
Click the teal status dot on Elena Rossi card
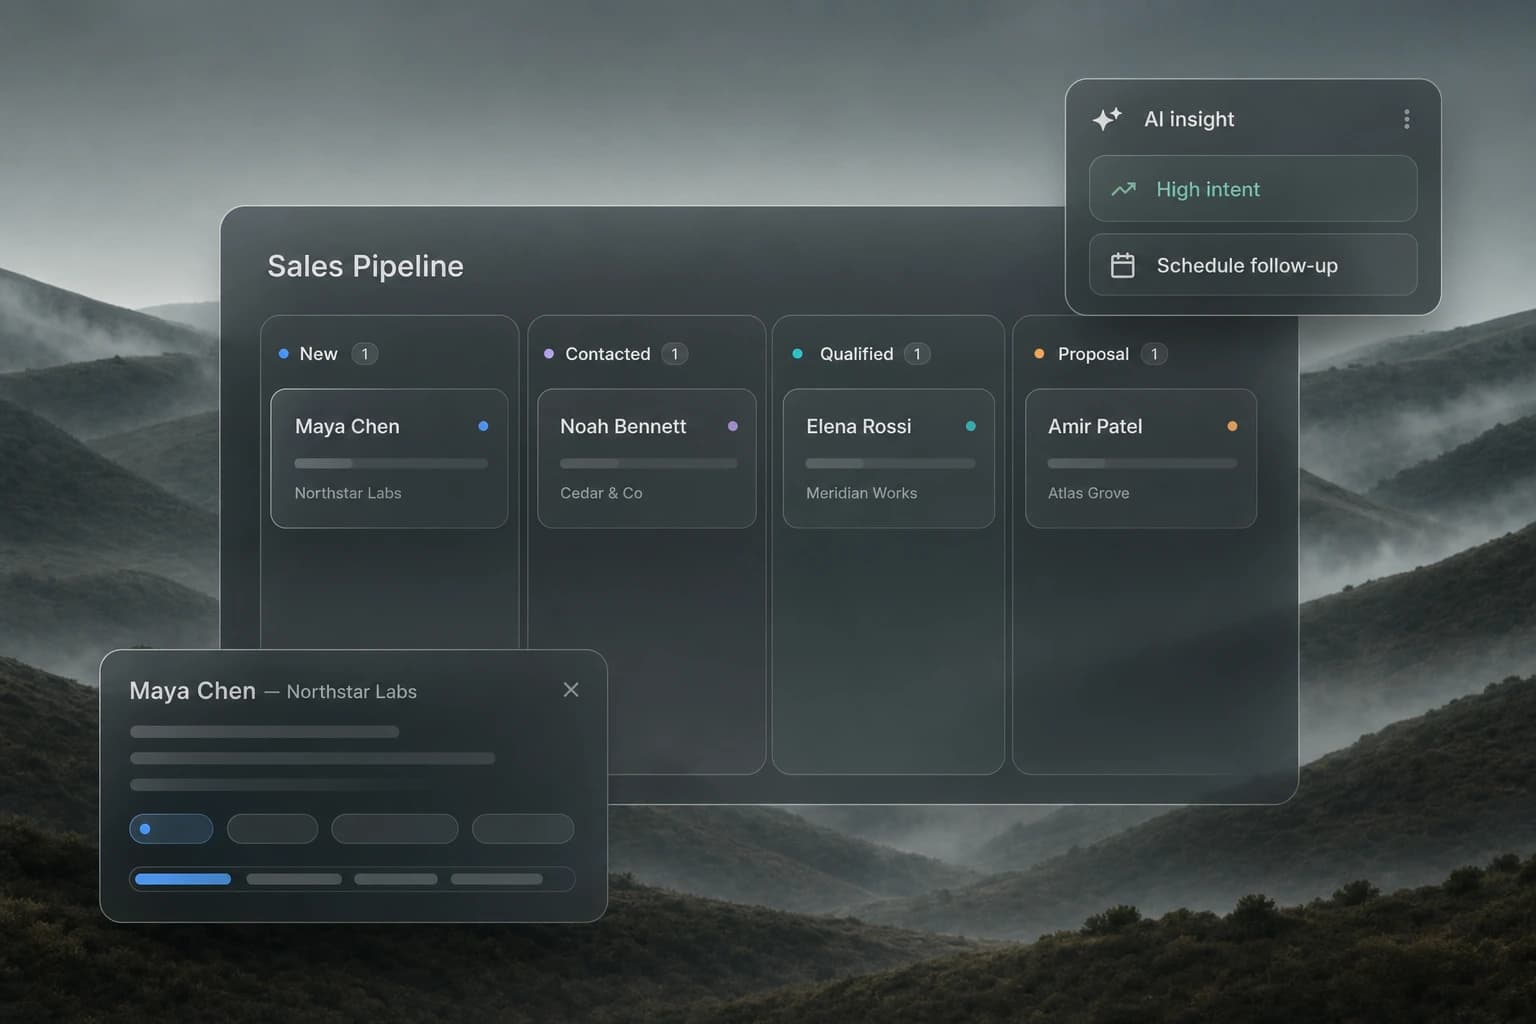pyautogui.click(x=970, y=426)
